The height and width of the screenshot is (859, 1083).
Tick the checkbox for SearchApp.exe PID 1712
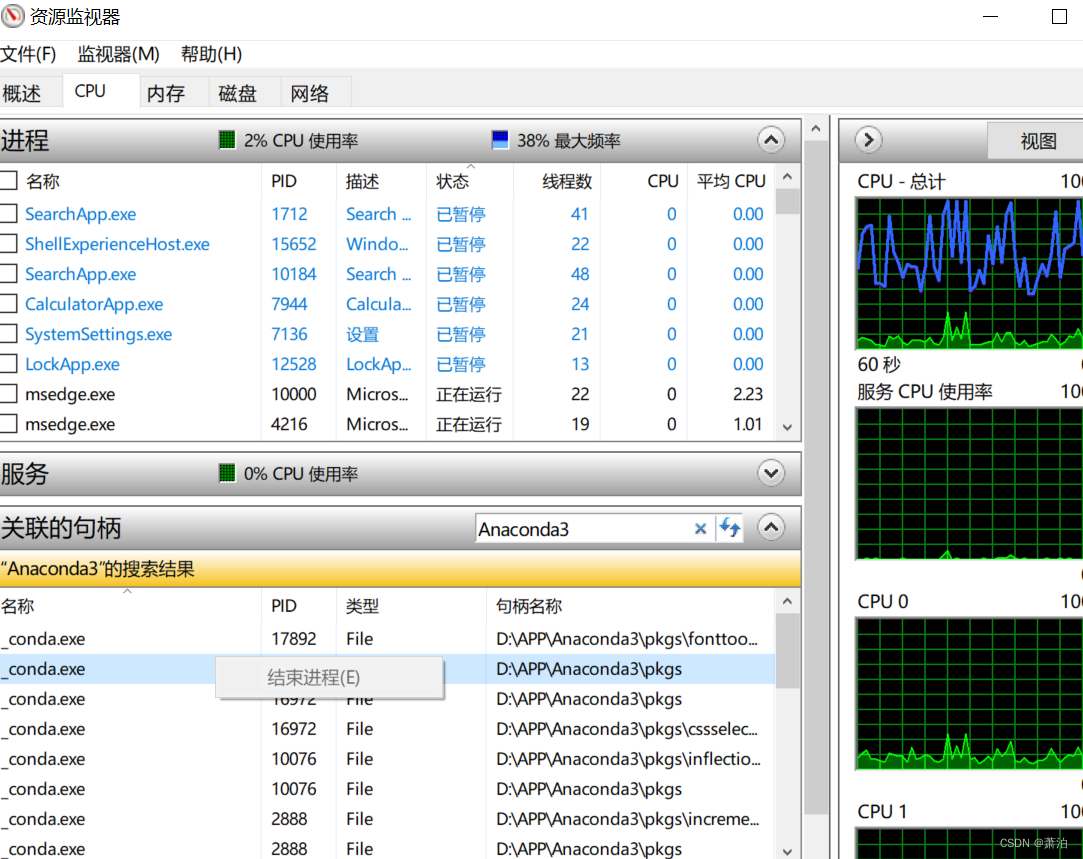pos(8,213)
